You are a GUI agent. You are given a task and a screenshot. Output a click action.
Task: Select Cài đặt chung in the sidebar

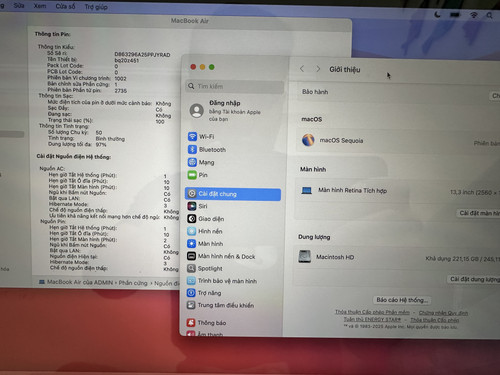tap(233, 194)
